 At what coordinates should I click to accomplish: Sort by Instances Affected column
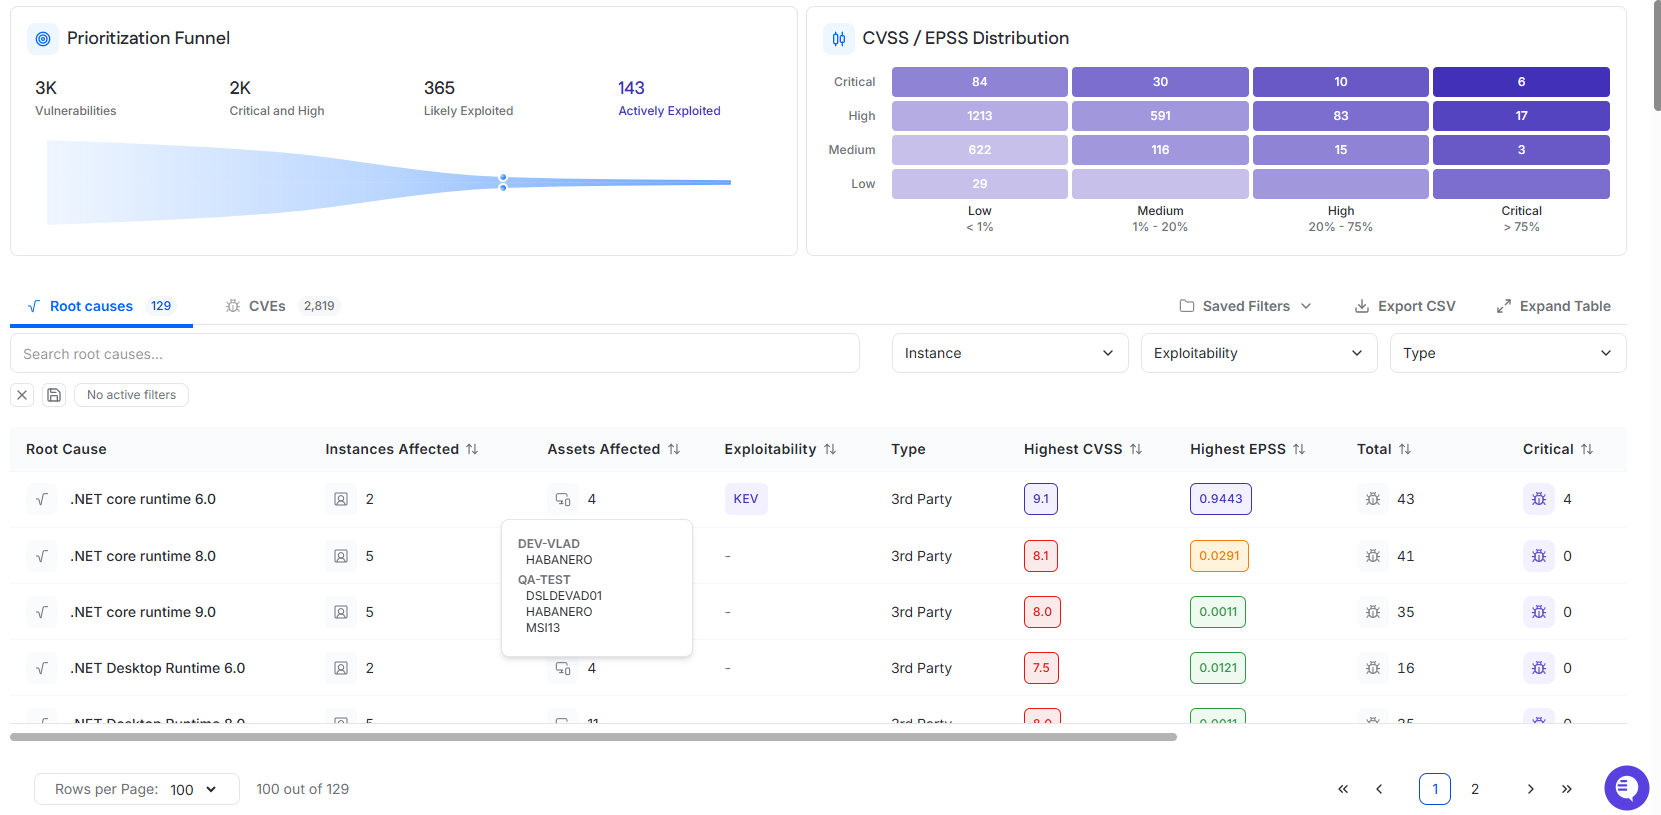(472, 450)
